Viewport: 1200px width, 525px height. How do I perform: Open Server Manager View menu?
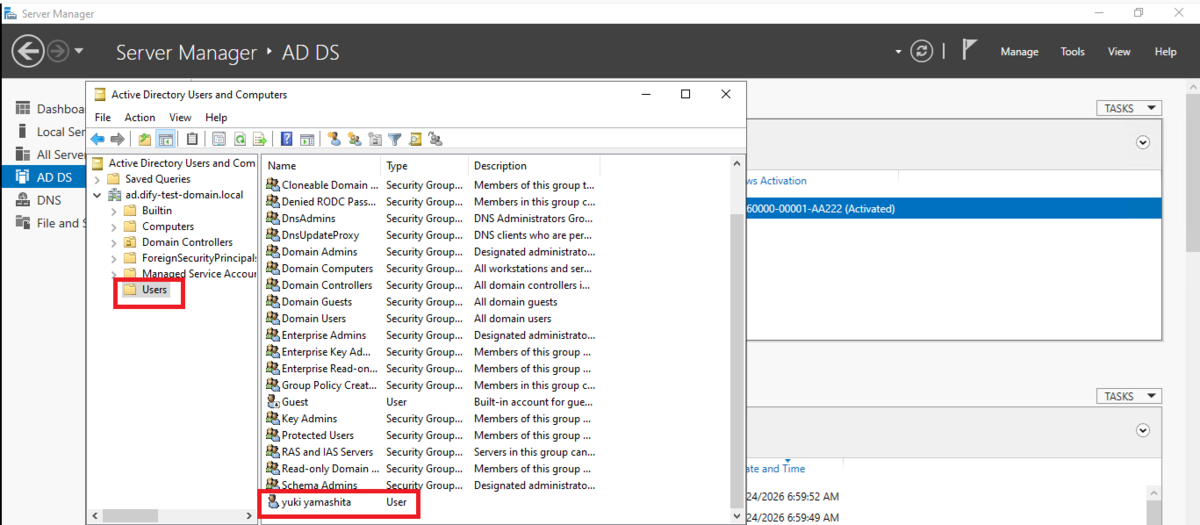tap(1119, 52)
